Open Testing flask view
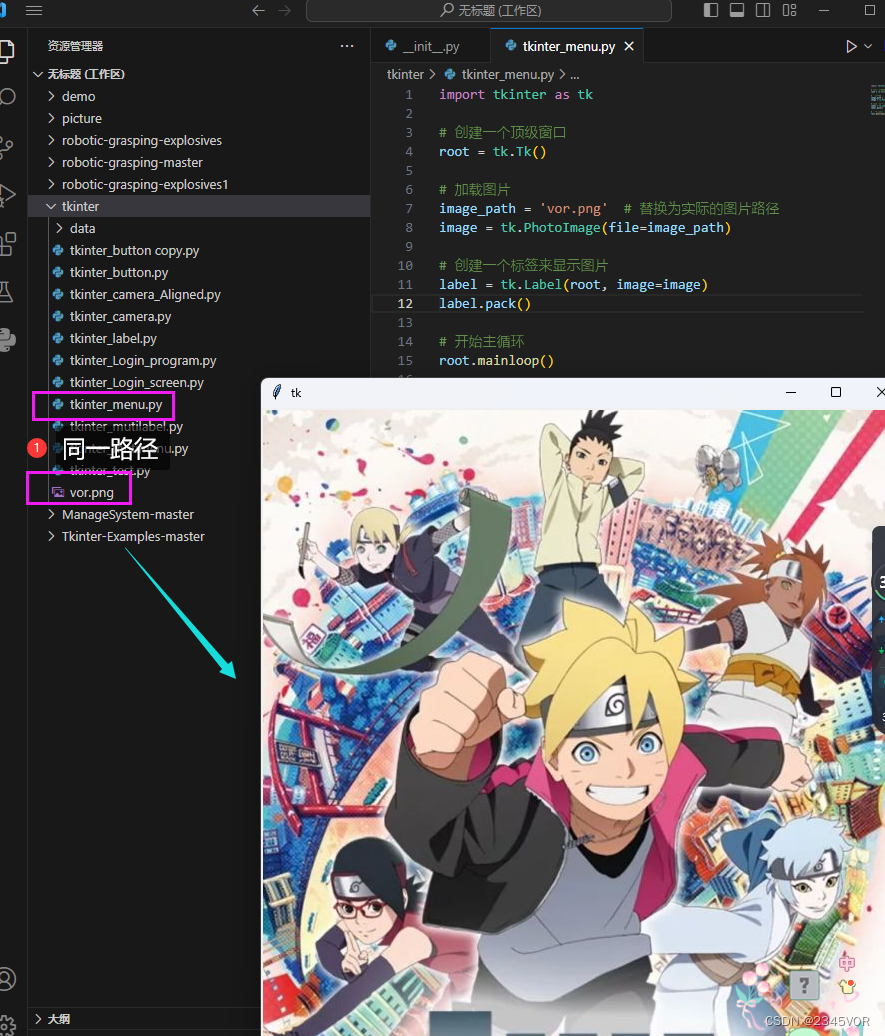885x1036 pixels. click(x=7, y=291)
